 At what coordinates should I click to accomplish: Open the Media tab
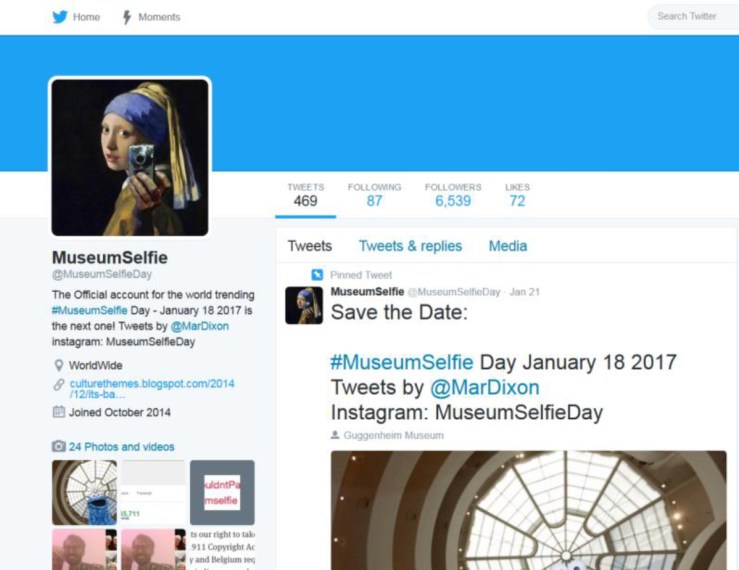coord(507,246)
